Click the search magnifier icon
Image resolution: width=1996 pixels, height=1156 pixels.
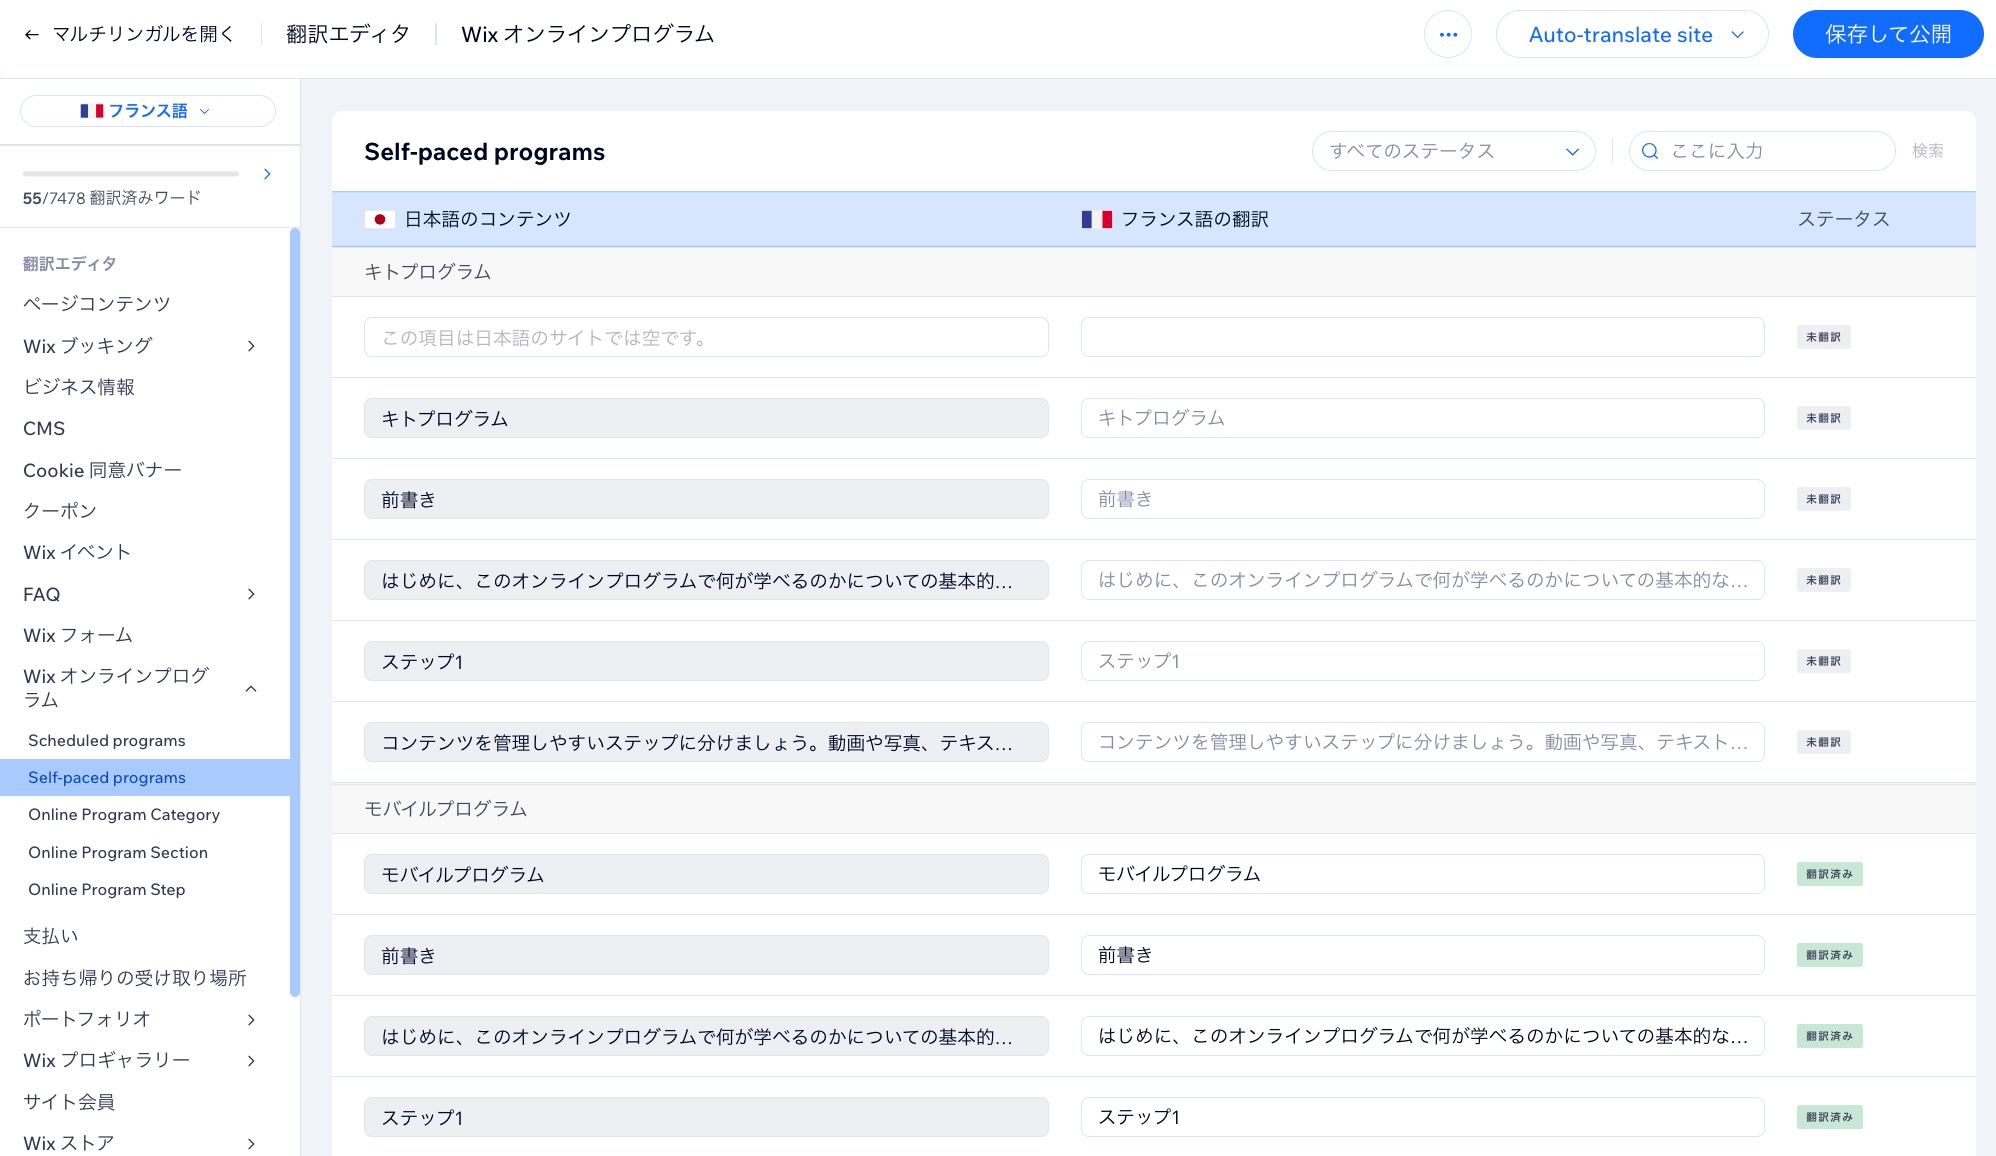pyautogui.click(x=1650, y=151)
